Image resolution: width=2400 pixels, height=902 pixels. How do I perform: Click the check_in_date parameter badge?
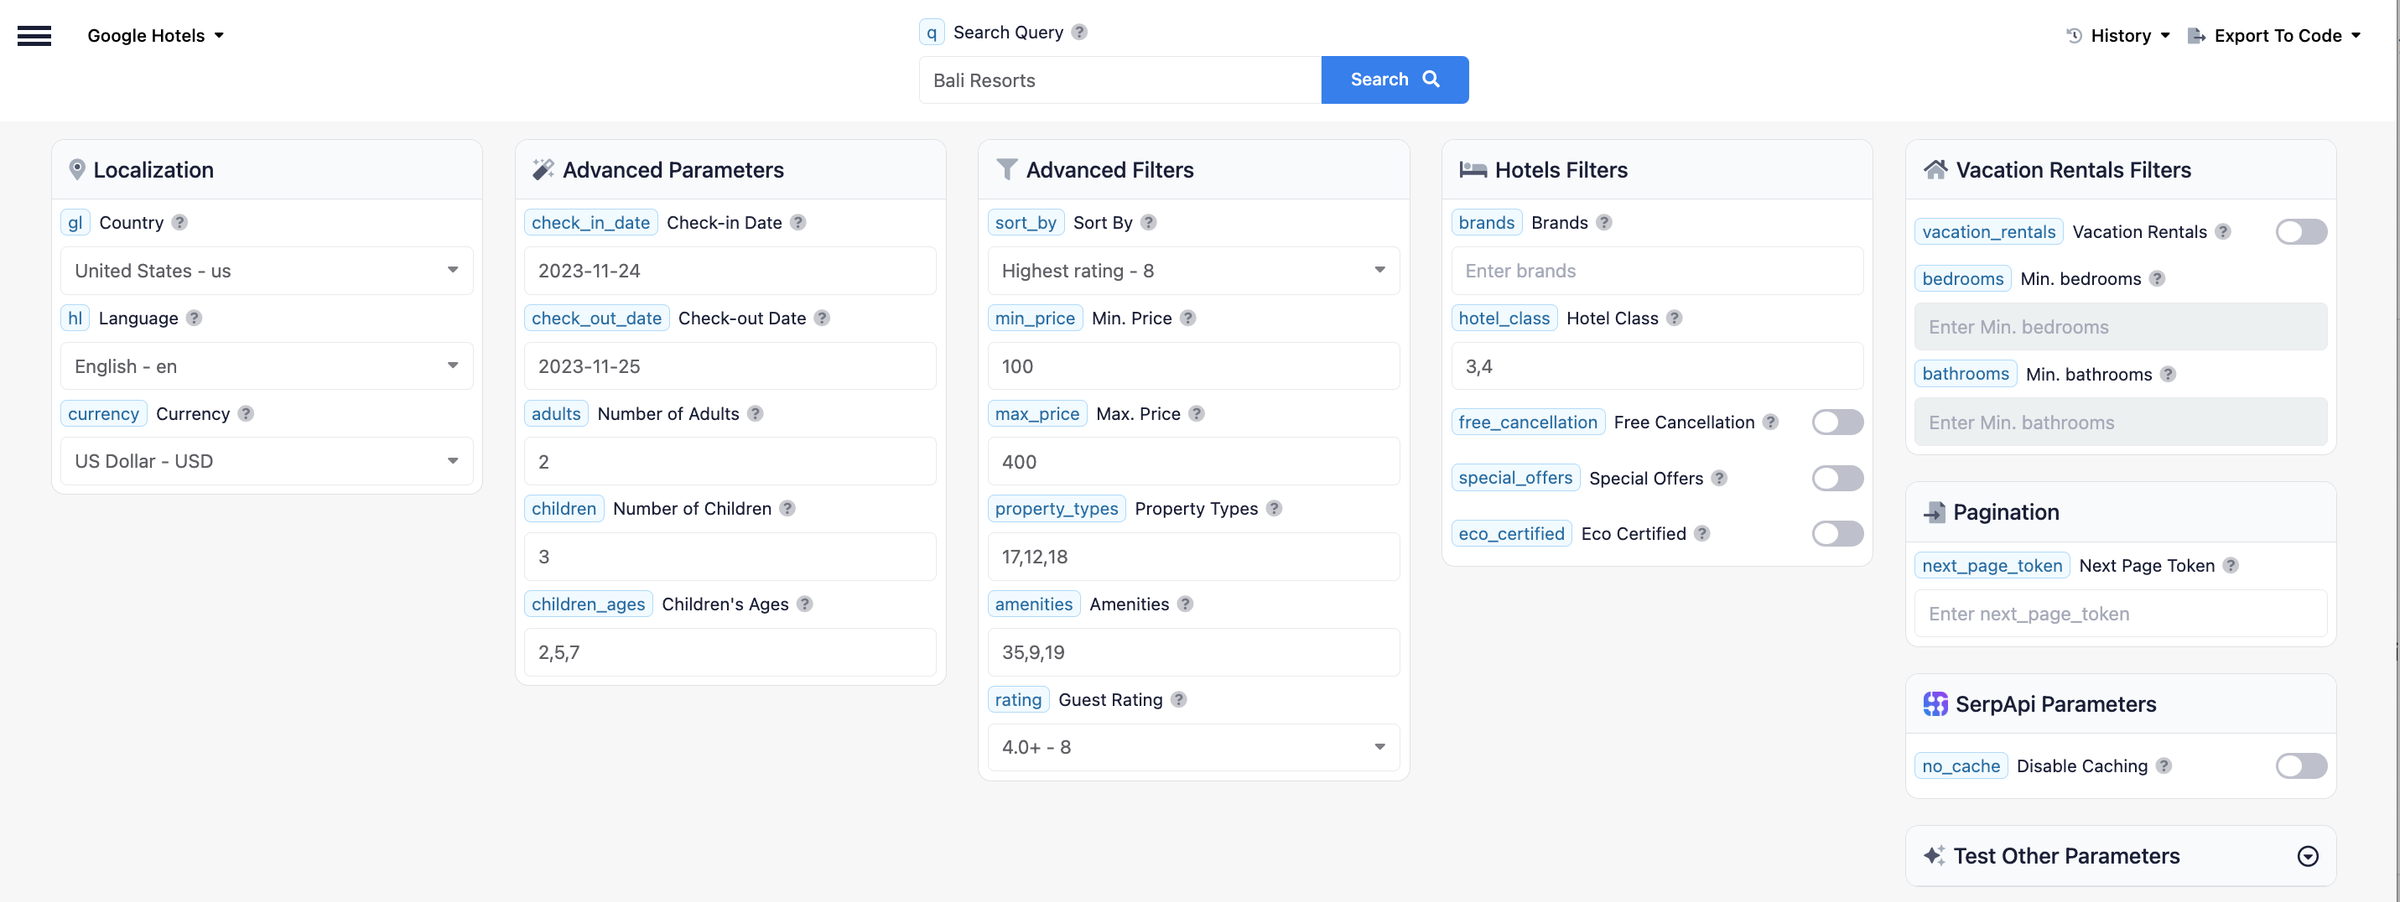click(590, 222)
